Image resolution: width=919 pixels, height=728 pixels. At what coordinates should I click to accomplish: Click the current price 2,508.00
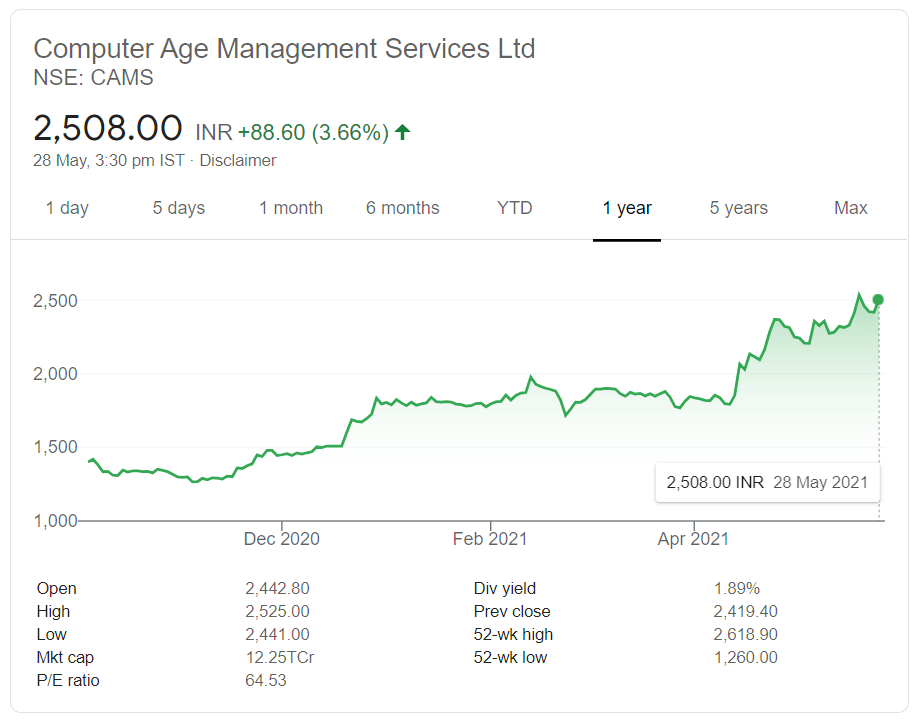[108, 128]
